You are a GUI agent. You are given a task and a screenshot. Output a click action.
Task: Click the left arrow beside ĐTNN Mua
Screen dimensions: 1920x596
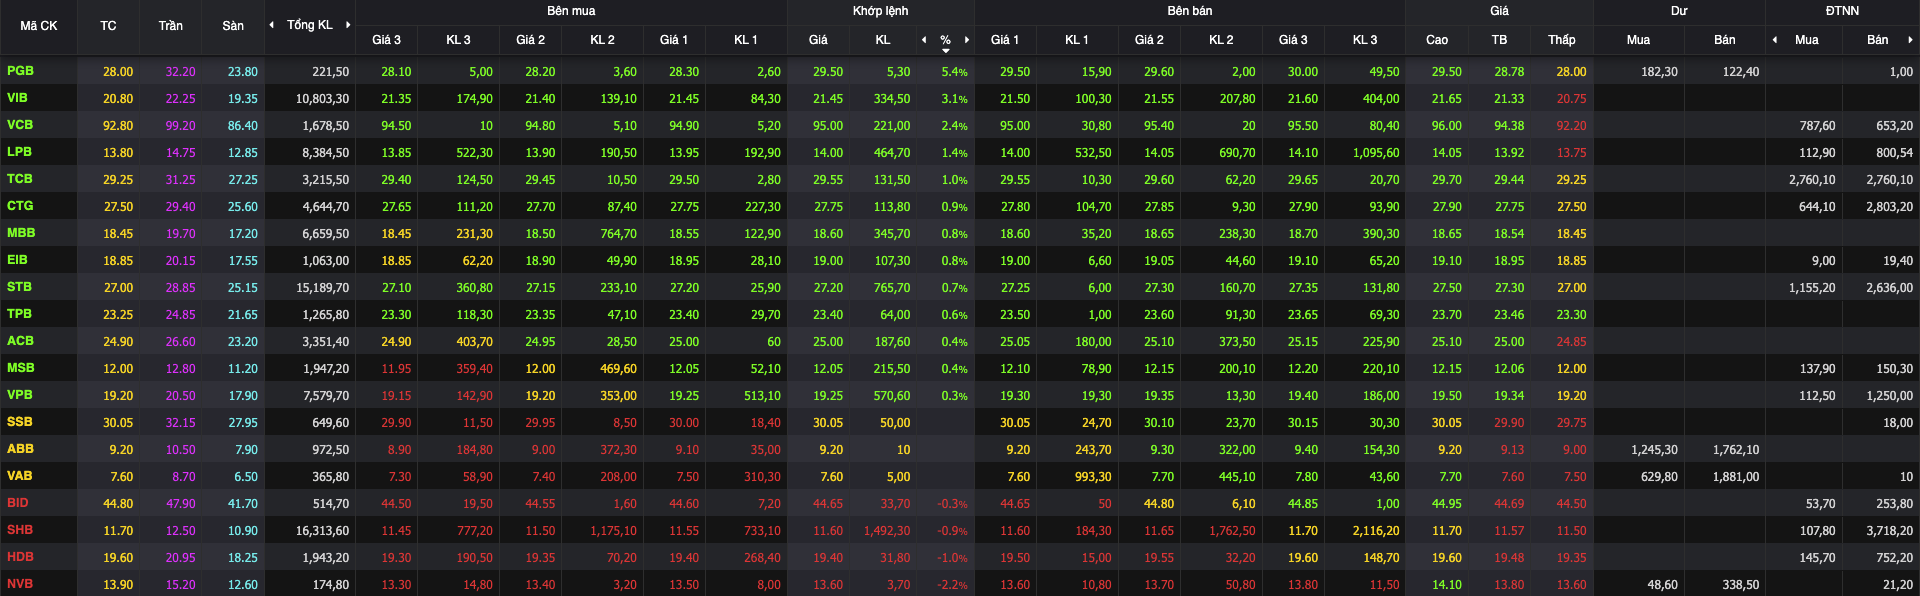click(x=1775, y=40)
